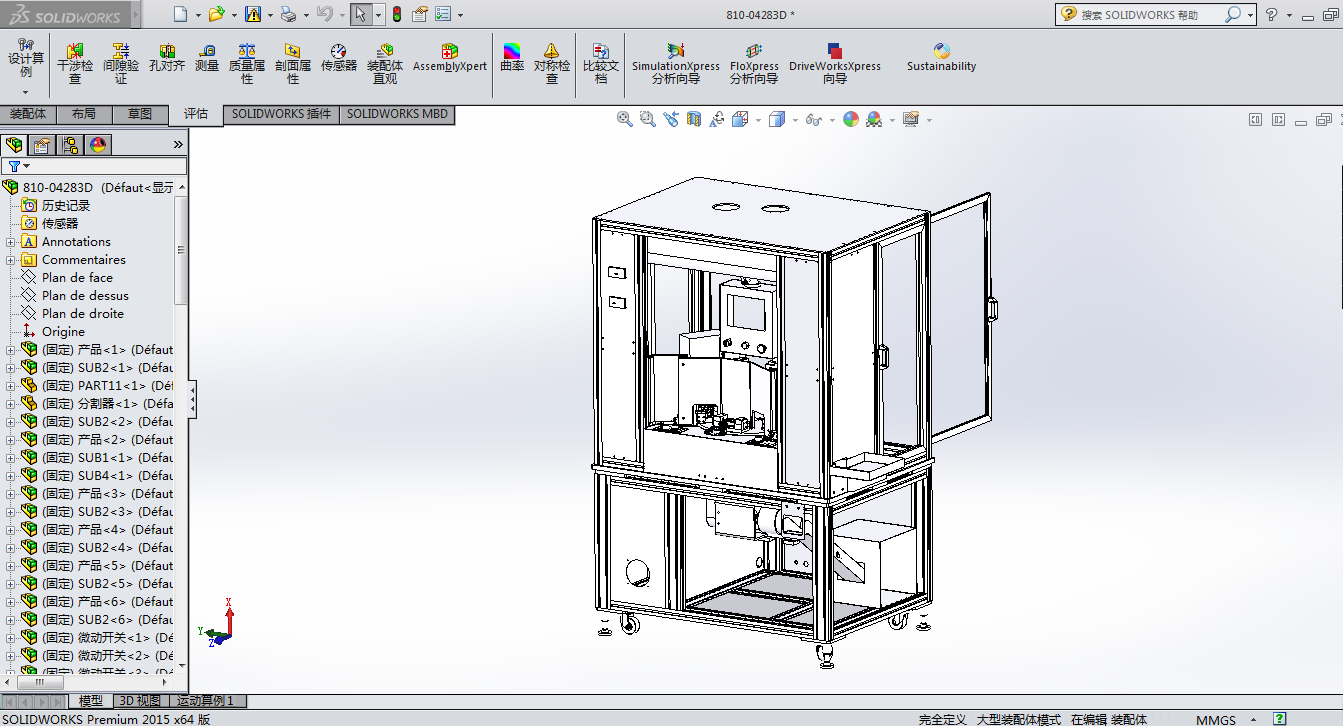Image resolution: width=1343 pixels, height=726 pixels.
Task: Open the ConfigurationManager tab in the side panel
Action: [70, 145]
